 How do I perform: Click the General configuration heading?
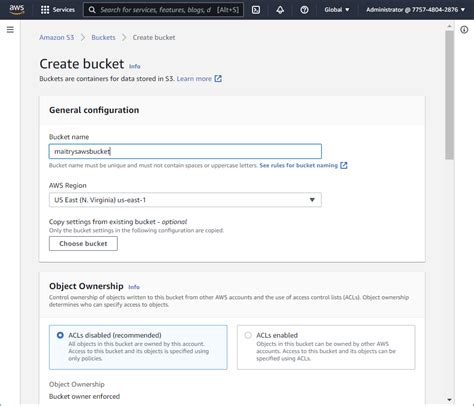(94, 110)
